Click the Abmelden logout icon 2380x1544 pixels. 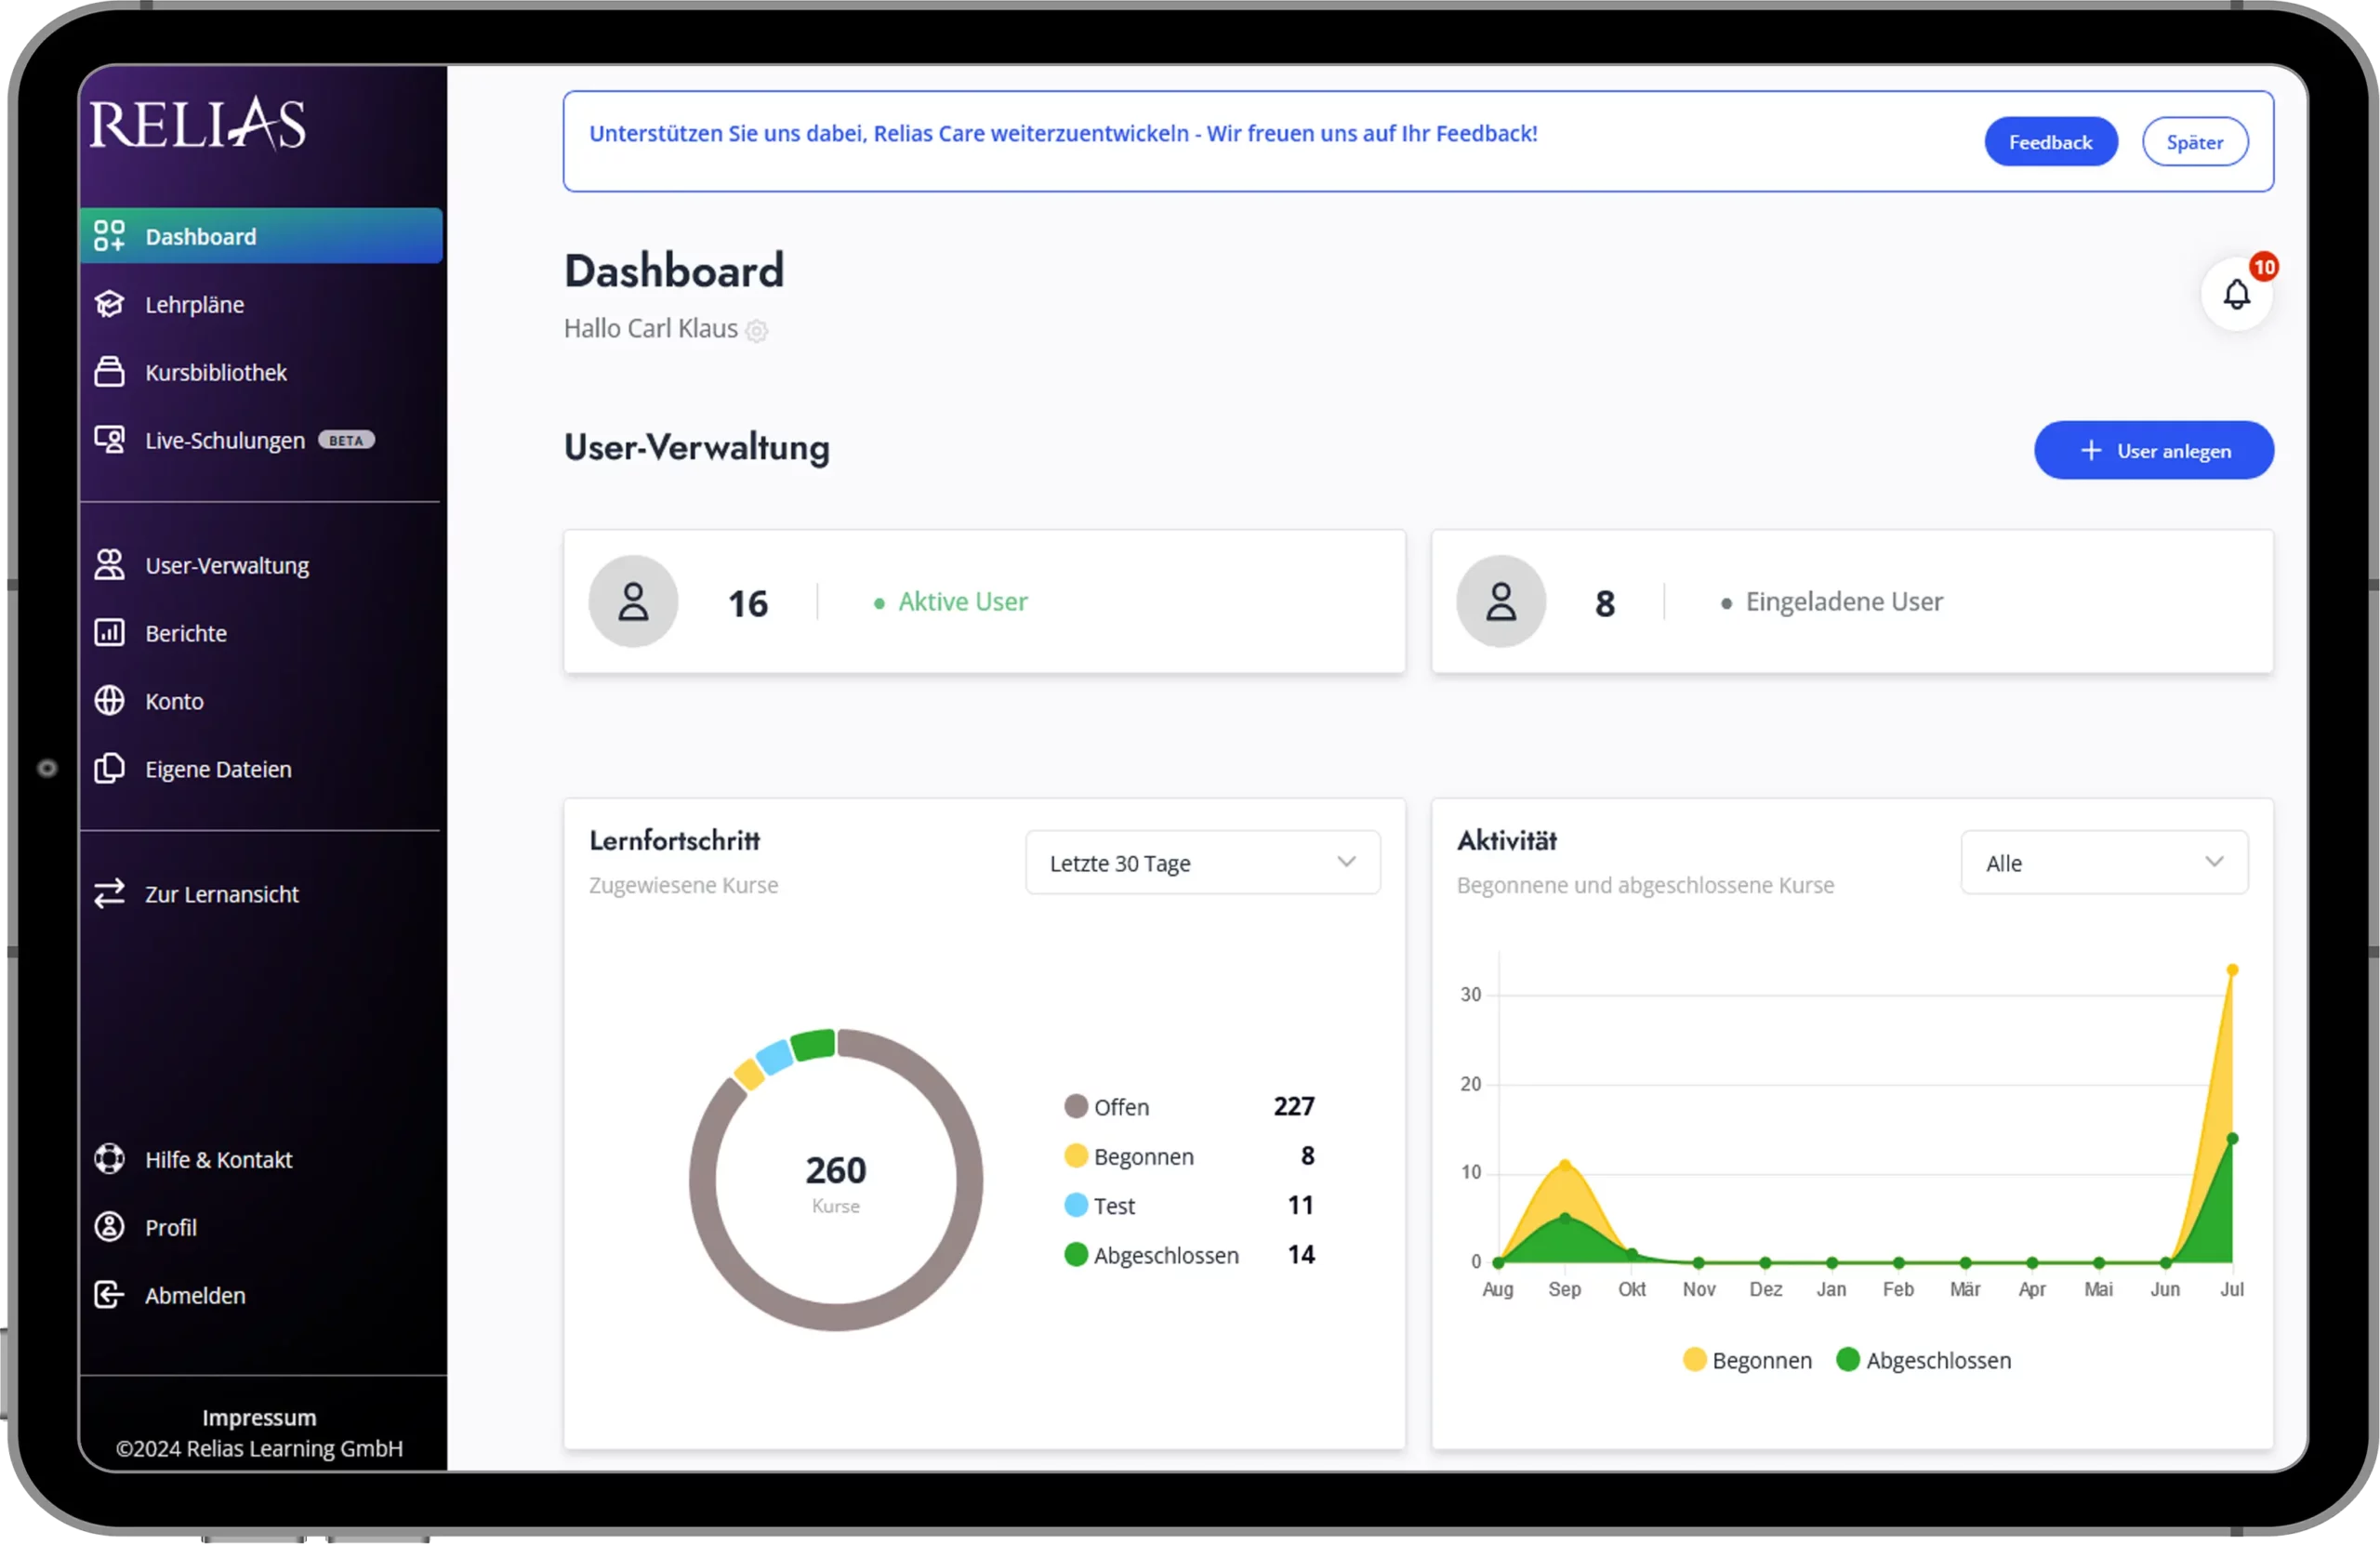coord(109,1295)
